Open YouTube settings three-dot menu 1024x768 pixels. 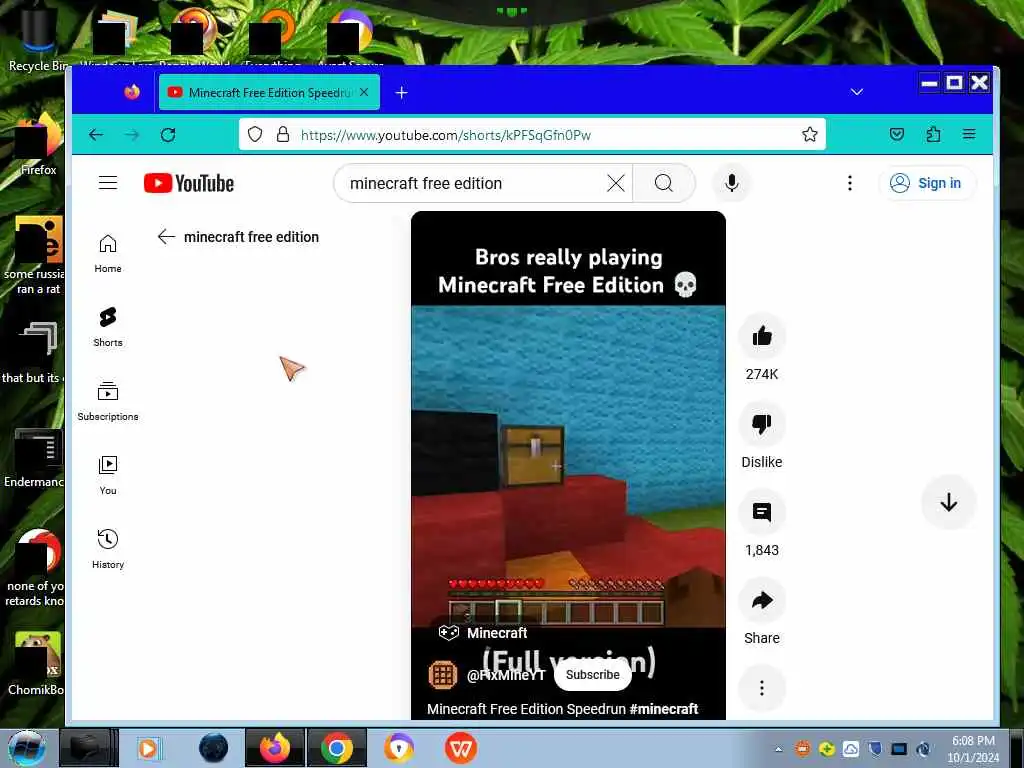850,184
